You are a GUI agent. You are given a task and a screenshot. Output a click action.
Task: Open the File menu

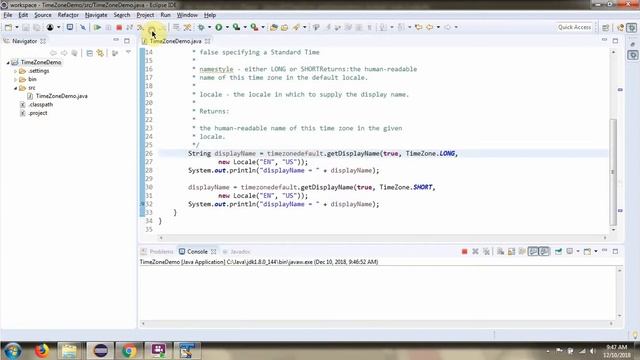click(8, 15)
